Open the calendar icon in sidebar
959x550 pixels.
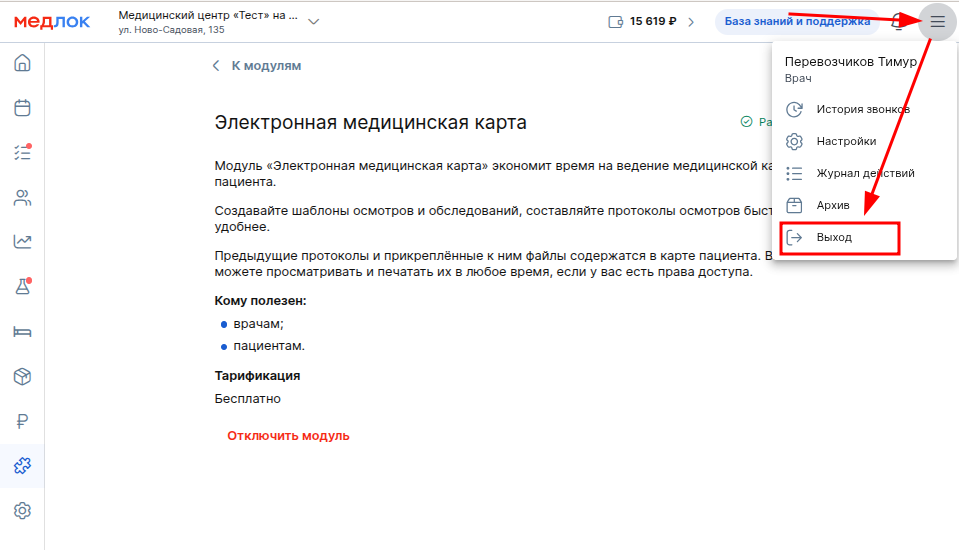click(22, 108)
